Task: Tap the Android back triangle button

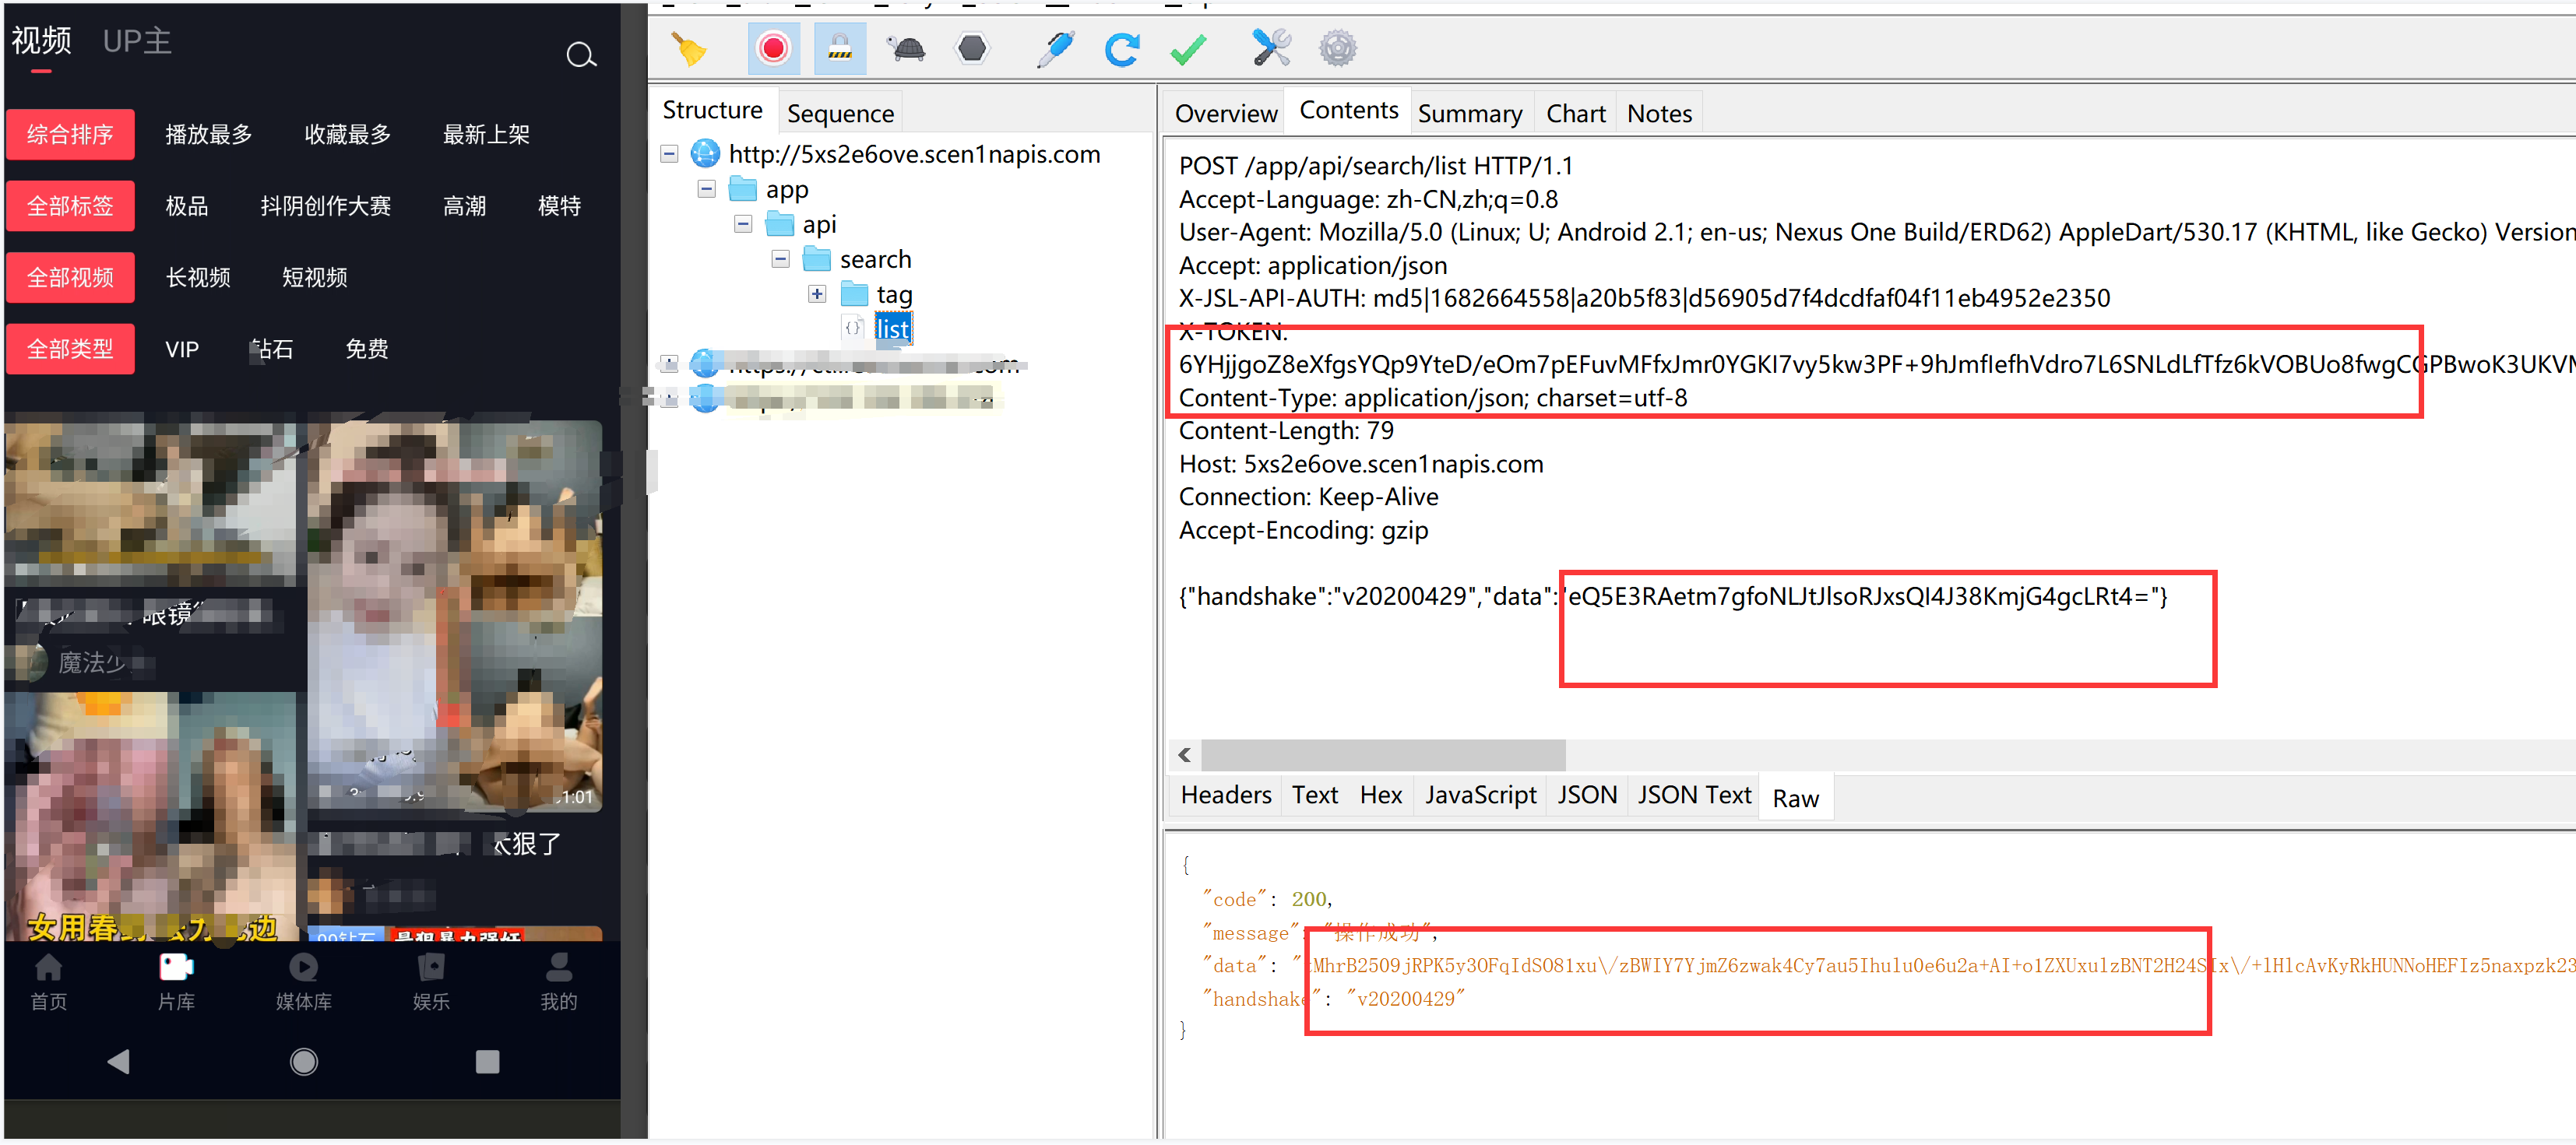Action: (118, 1061)
